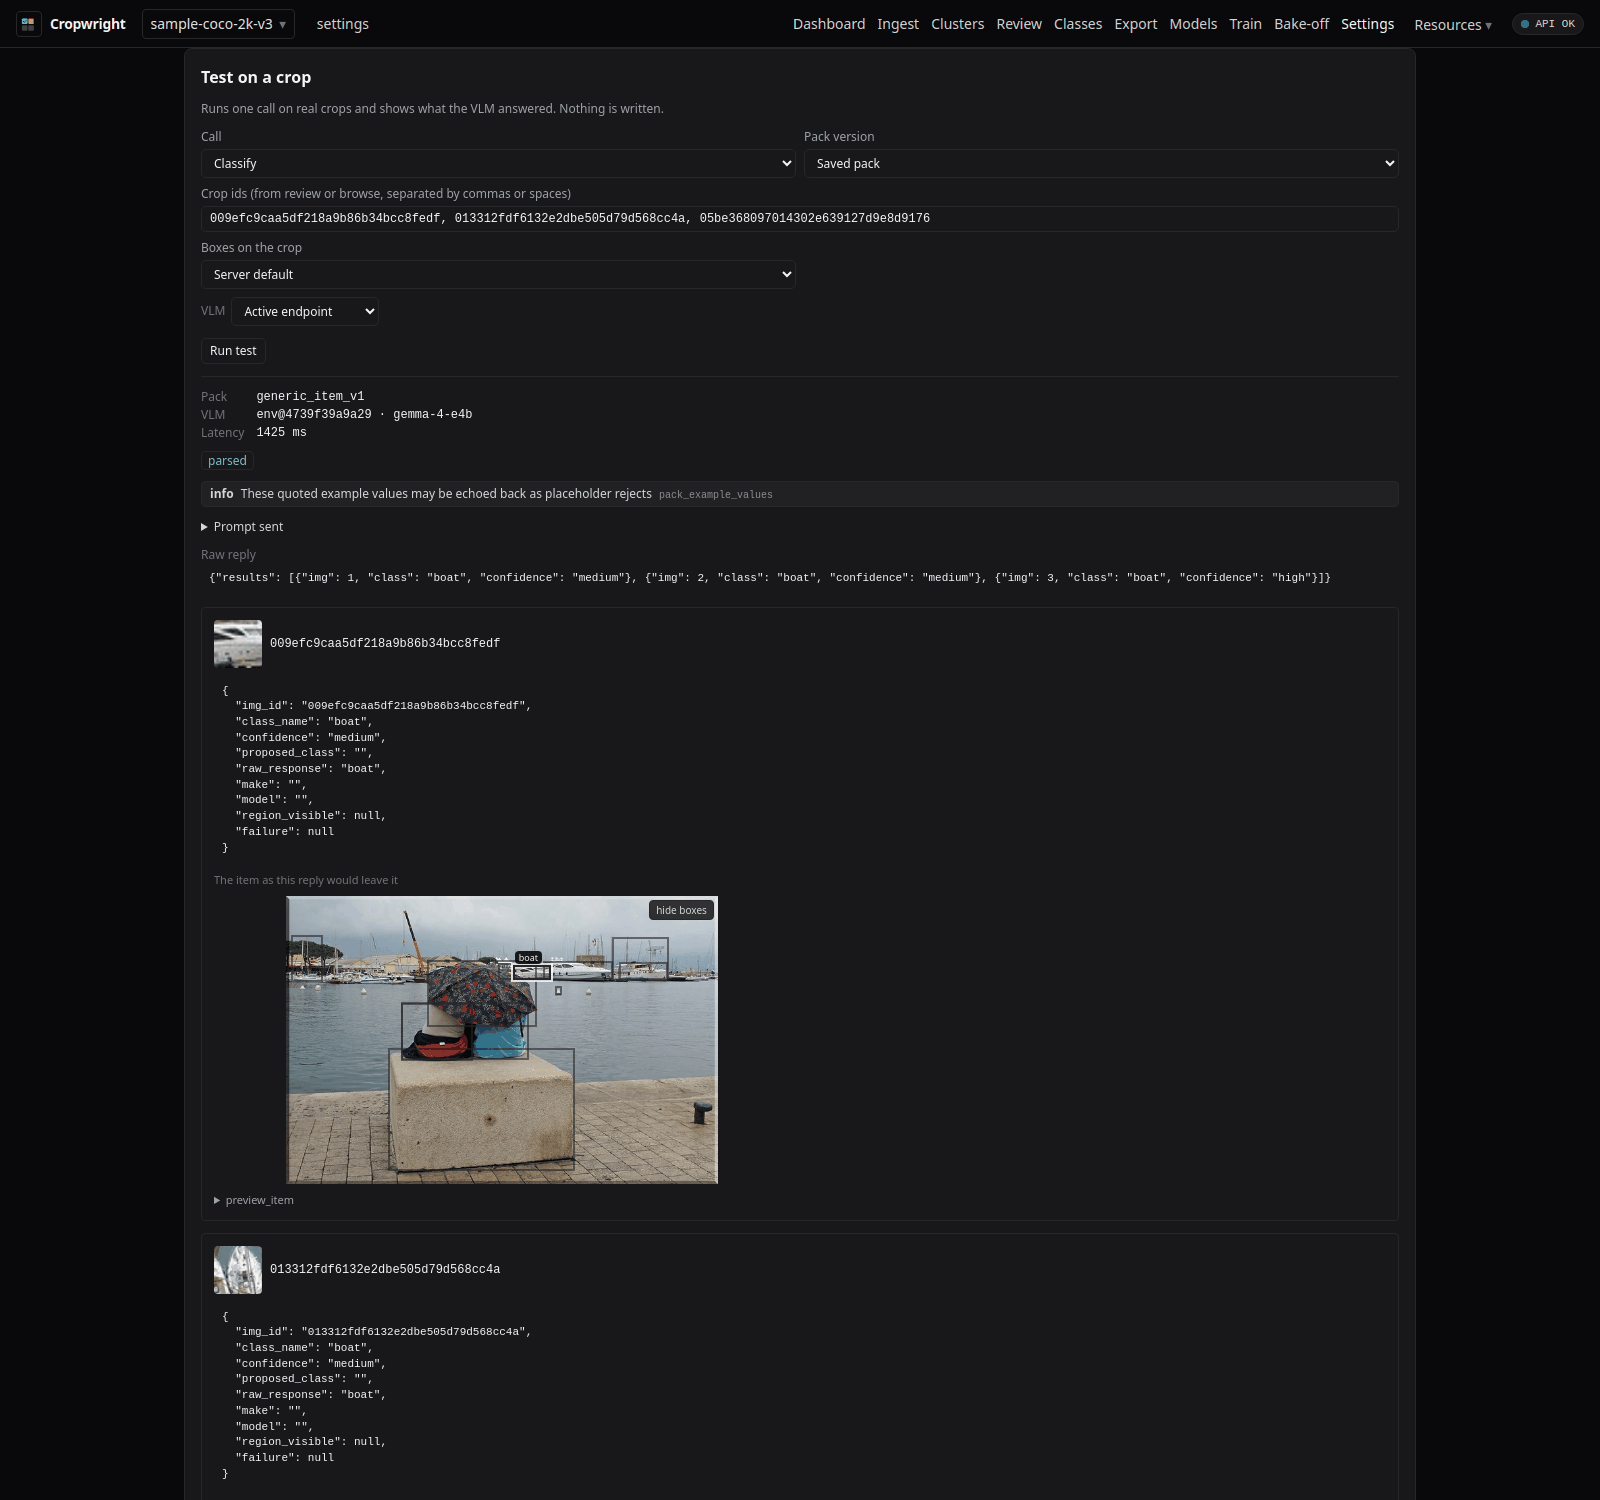Open the Call dropdown set to Classify
The image size is (1600, 1500).
498,163
